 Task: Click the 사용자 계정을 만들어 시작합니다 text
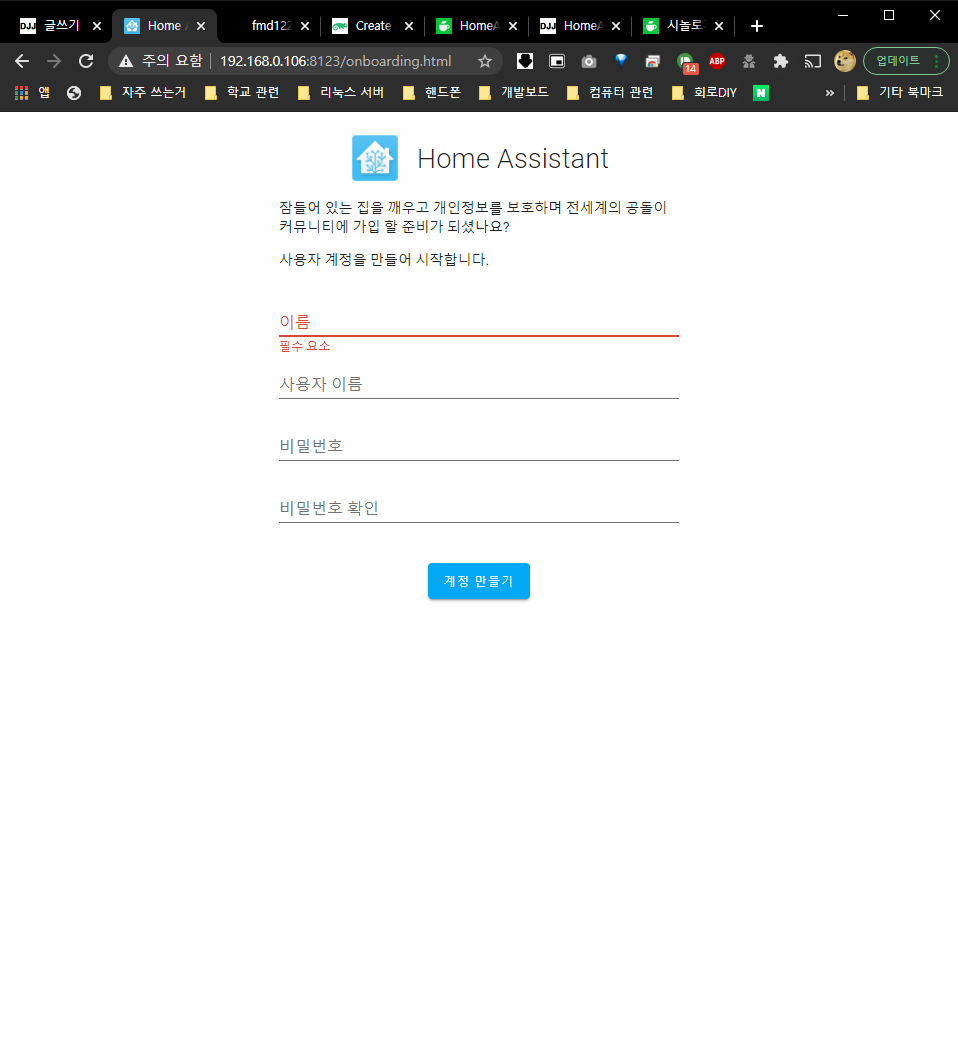[384, 260]
